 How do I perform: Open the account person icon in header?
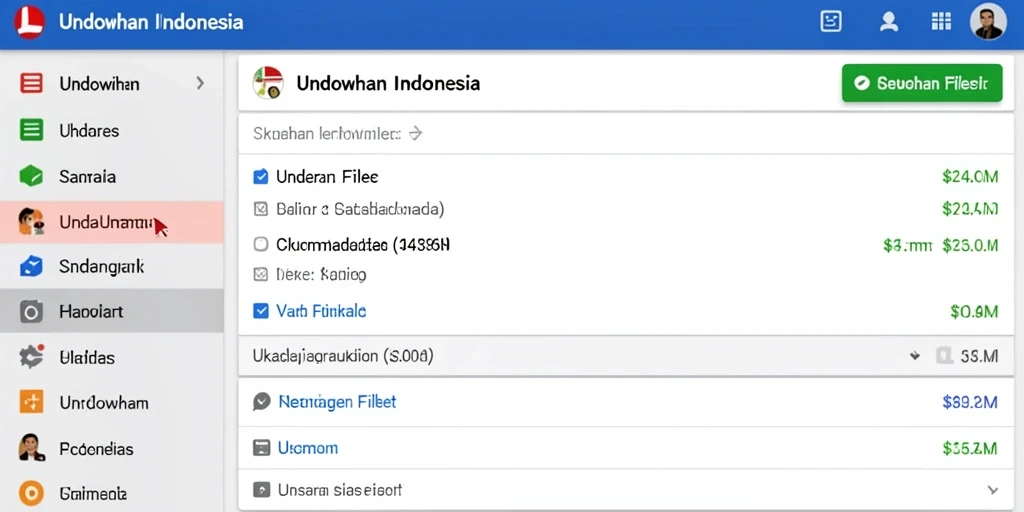coord(888,22)
